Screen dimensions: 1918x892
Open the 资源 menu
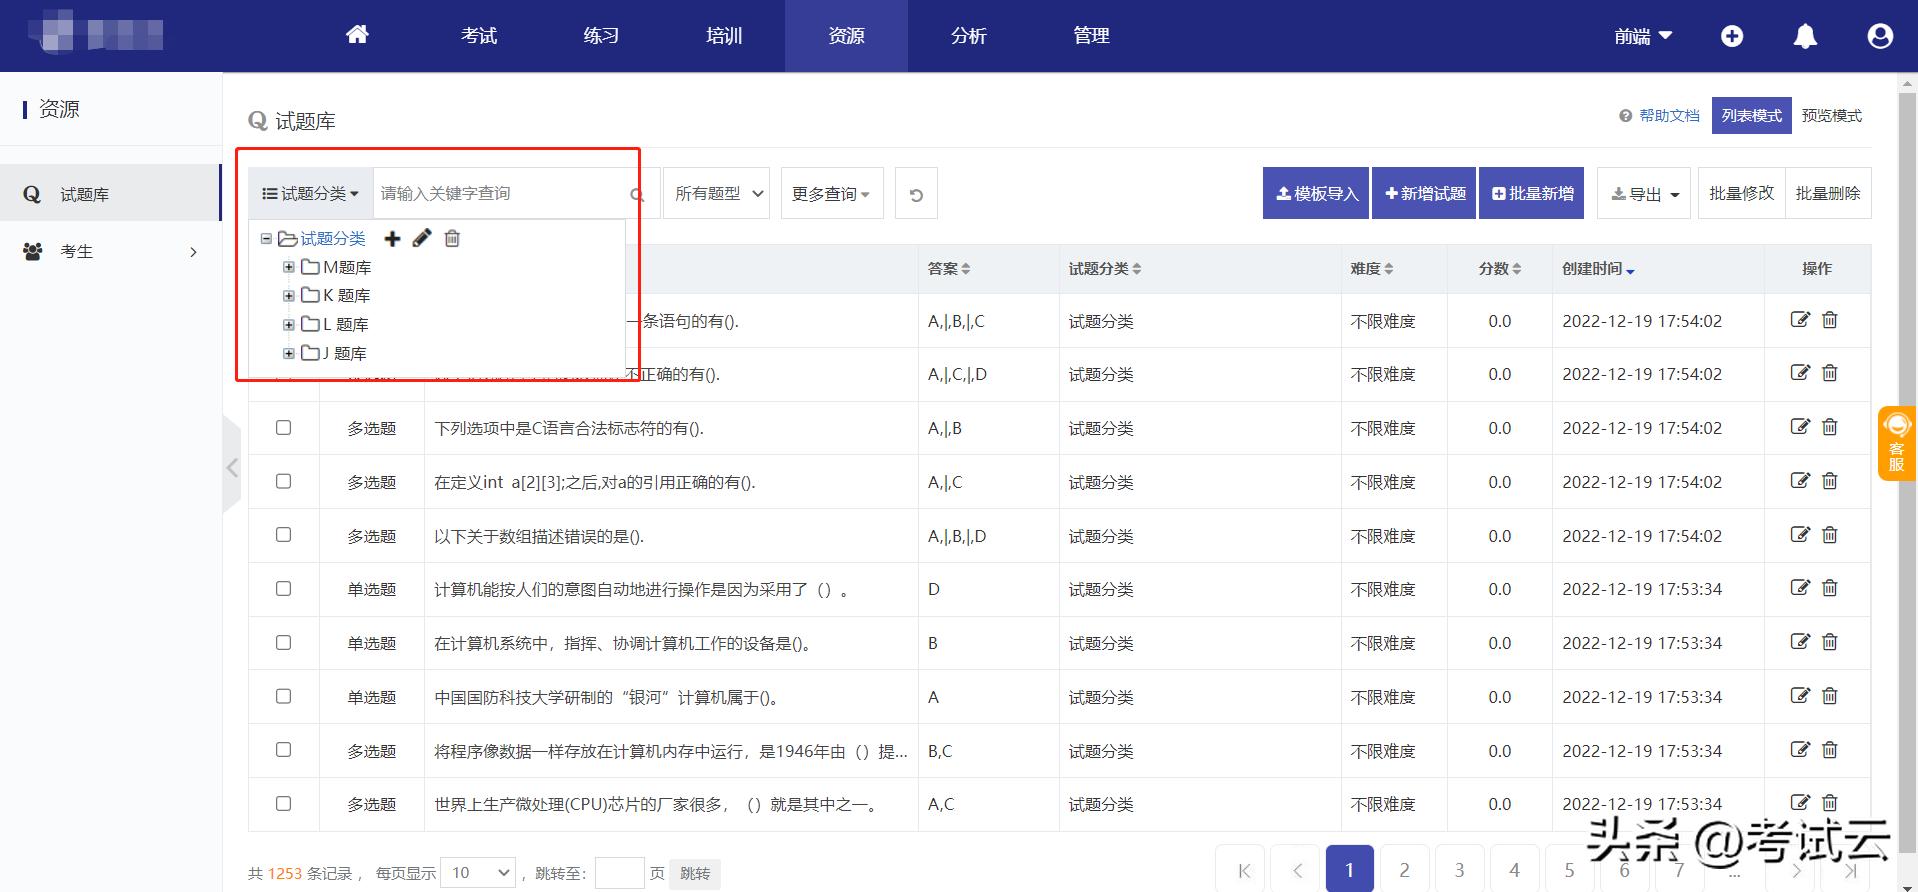click(846, 36)
